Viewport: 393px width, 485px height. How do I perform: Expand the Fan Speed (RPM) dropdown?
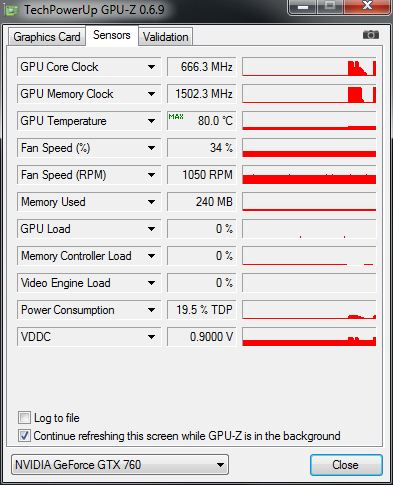(151, 175)
